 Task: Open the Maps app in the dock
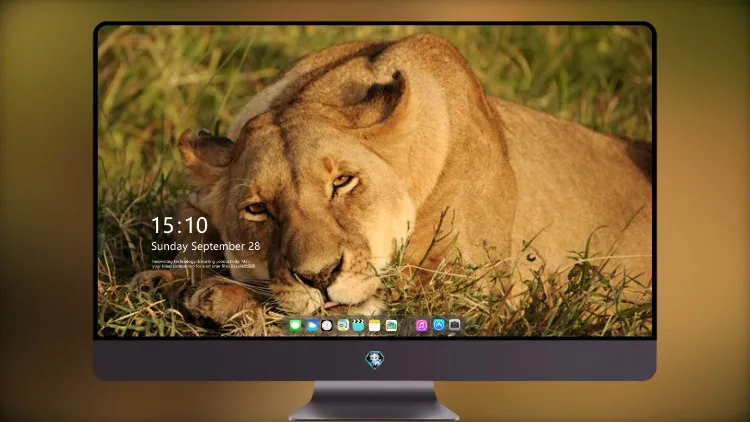tap(343, 326)
